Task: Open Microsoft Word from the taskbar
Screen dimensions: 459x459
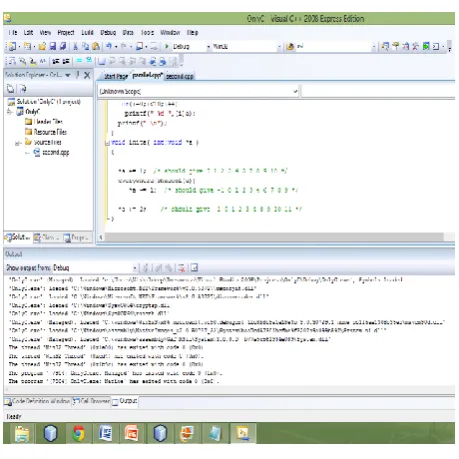Action: pos(105,433)
